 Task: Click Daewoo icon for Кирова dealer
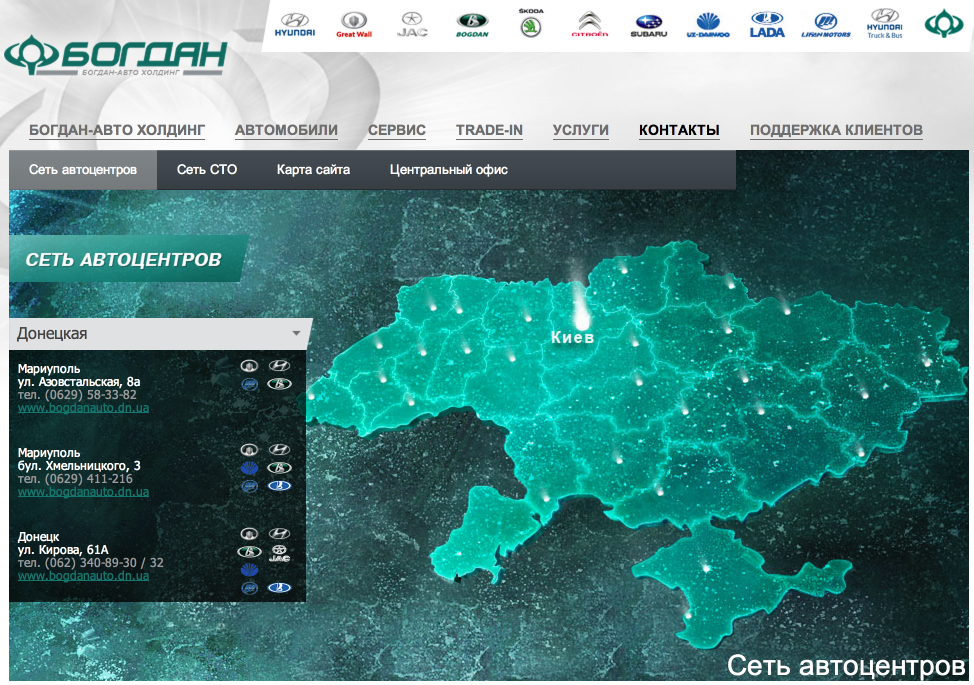tap(249, 569)
